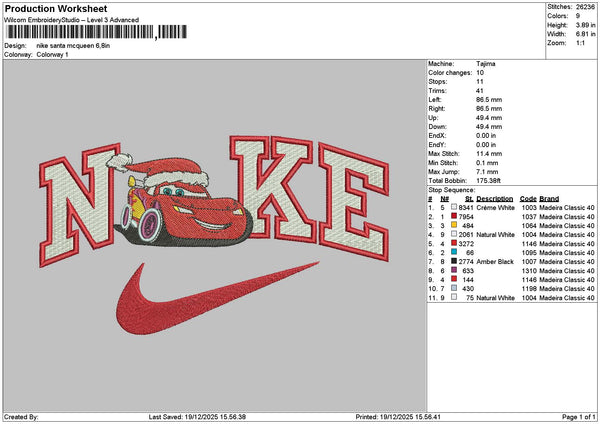Click the Brand column header
The width and height of the screenshot is (600, 424).
click(549, 199)
